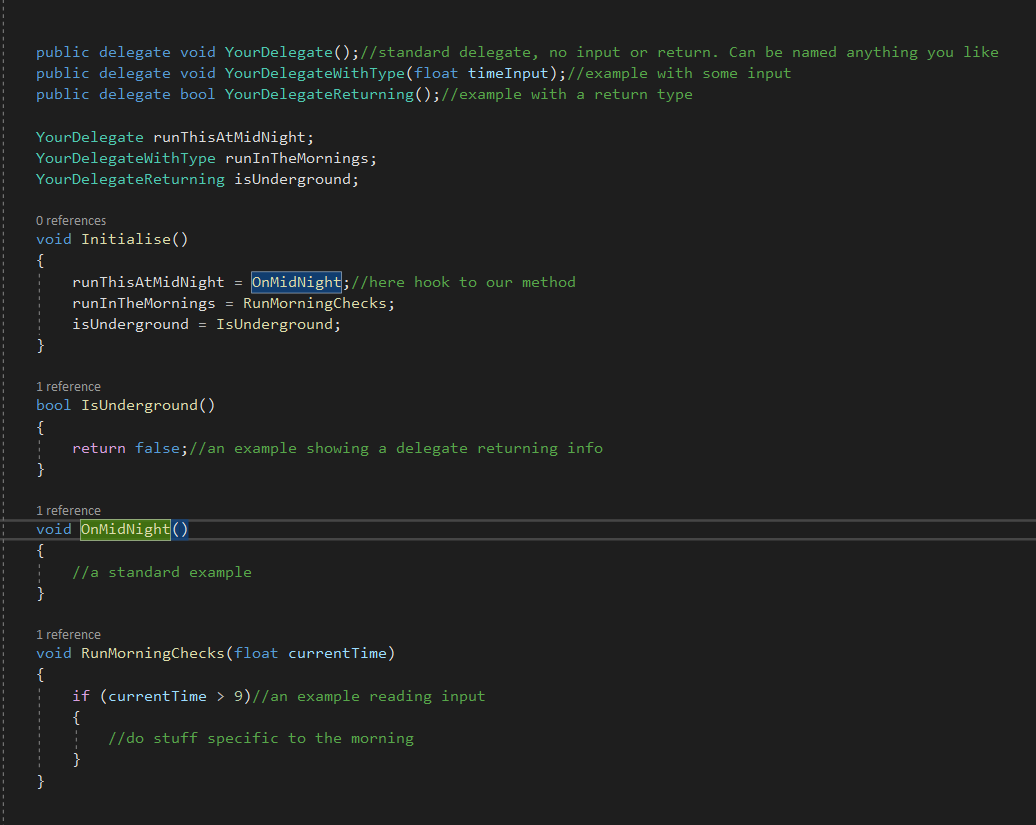Screen dimensions: 1036x825
Task: Click the RunMorningChecks method declaration name
Action: pos(153,653)
